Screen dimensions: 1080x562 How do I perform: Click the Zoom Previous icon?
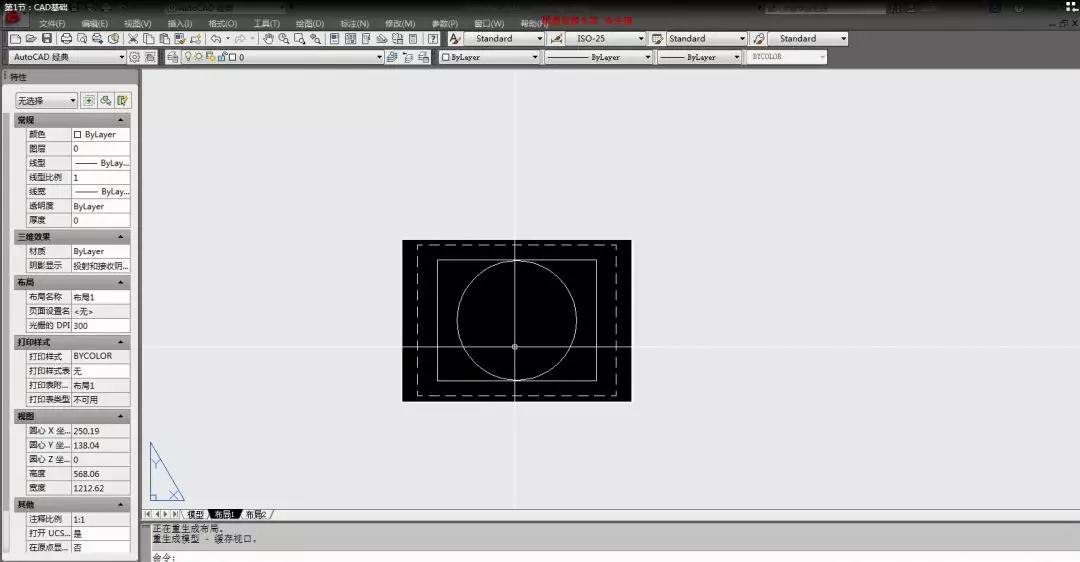(315, 39)
